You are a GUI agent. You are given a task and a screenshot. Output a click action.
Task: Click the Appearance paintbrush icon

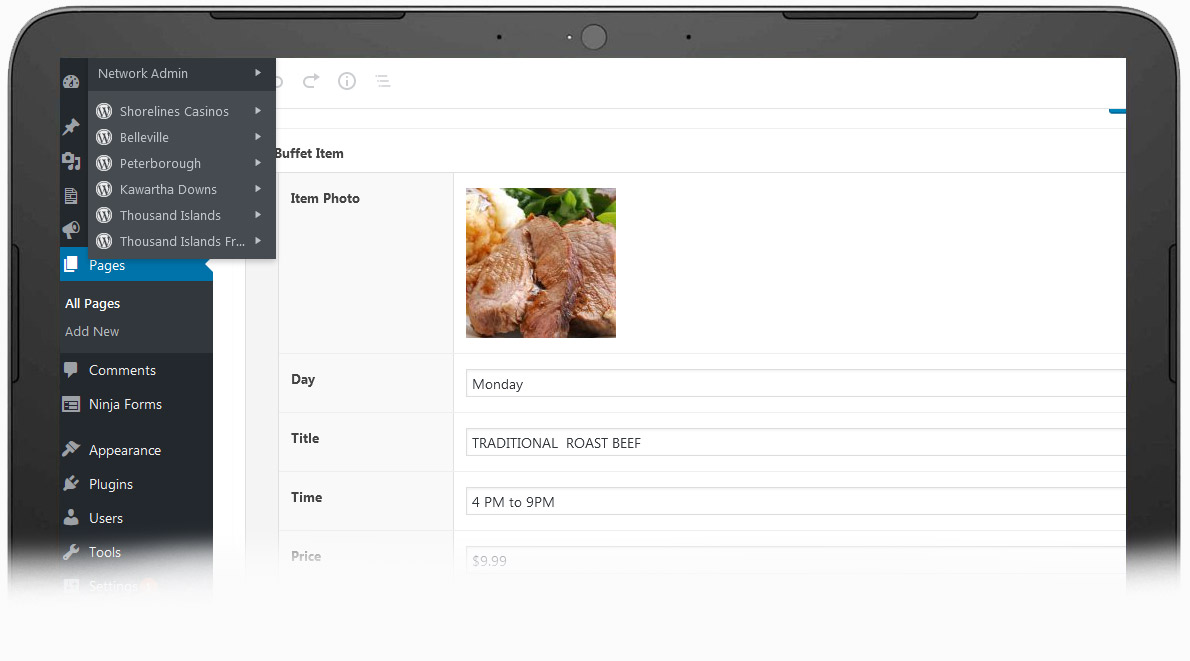pos(71,449)
